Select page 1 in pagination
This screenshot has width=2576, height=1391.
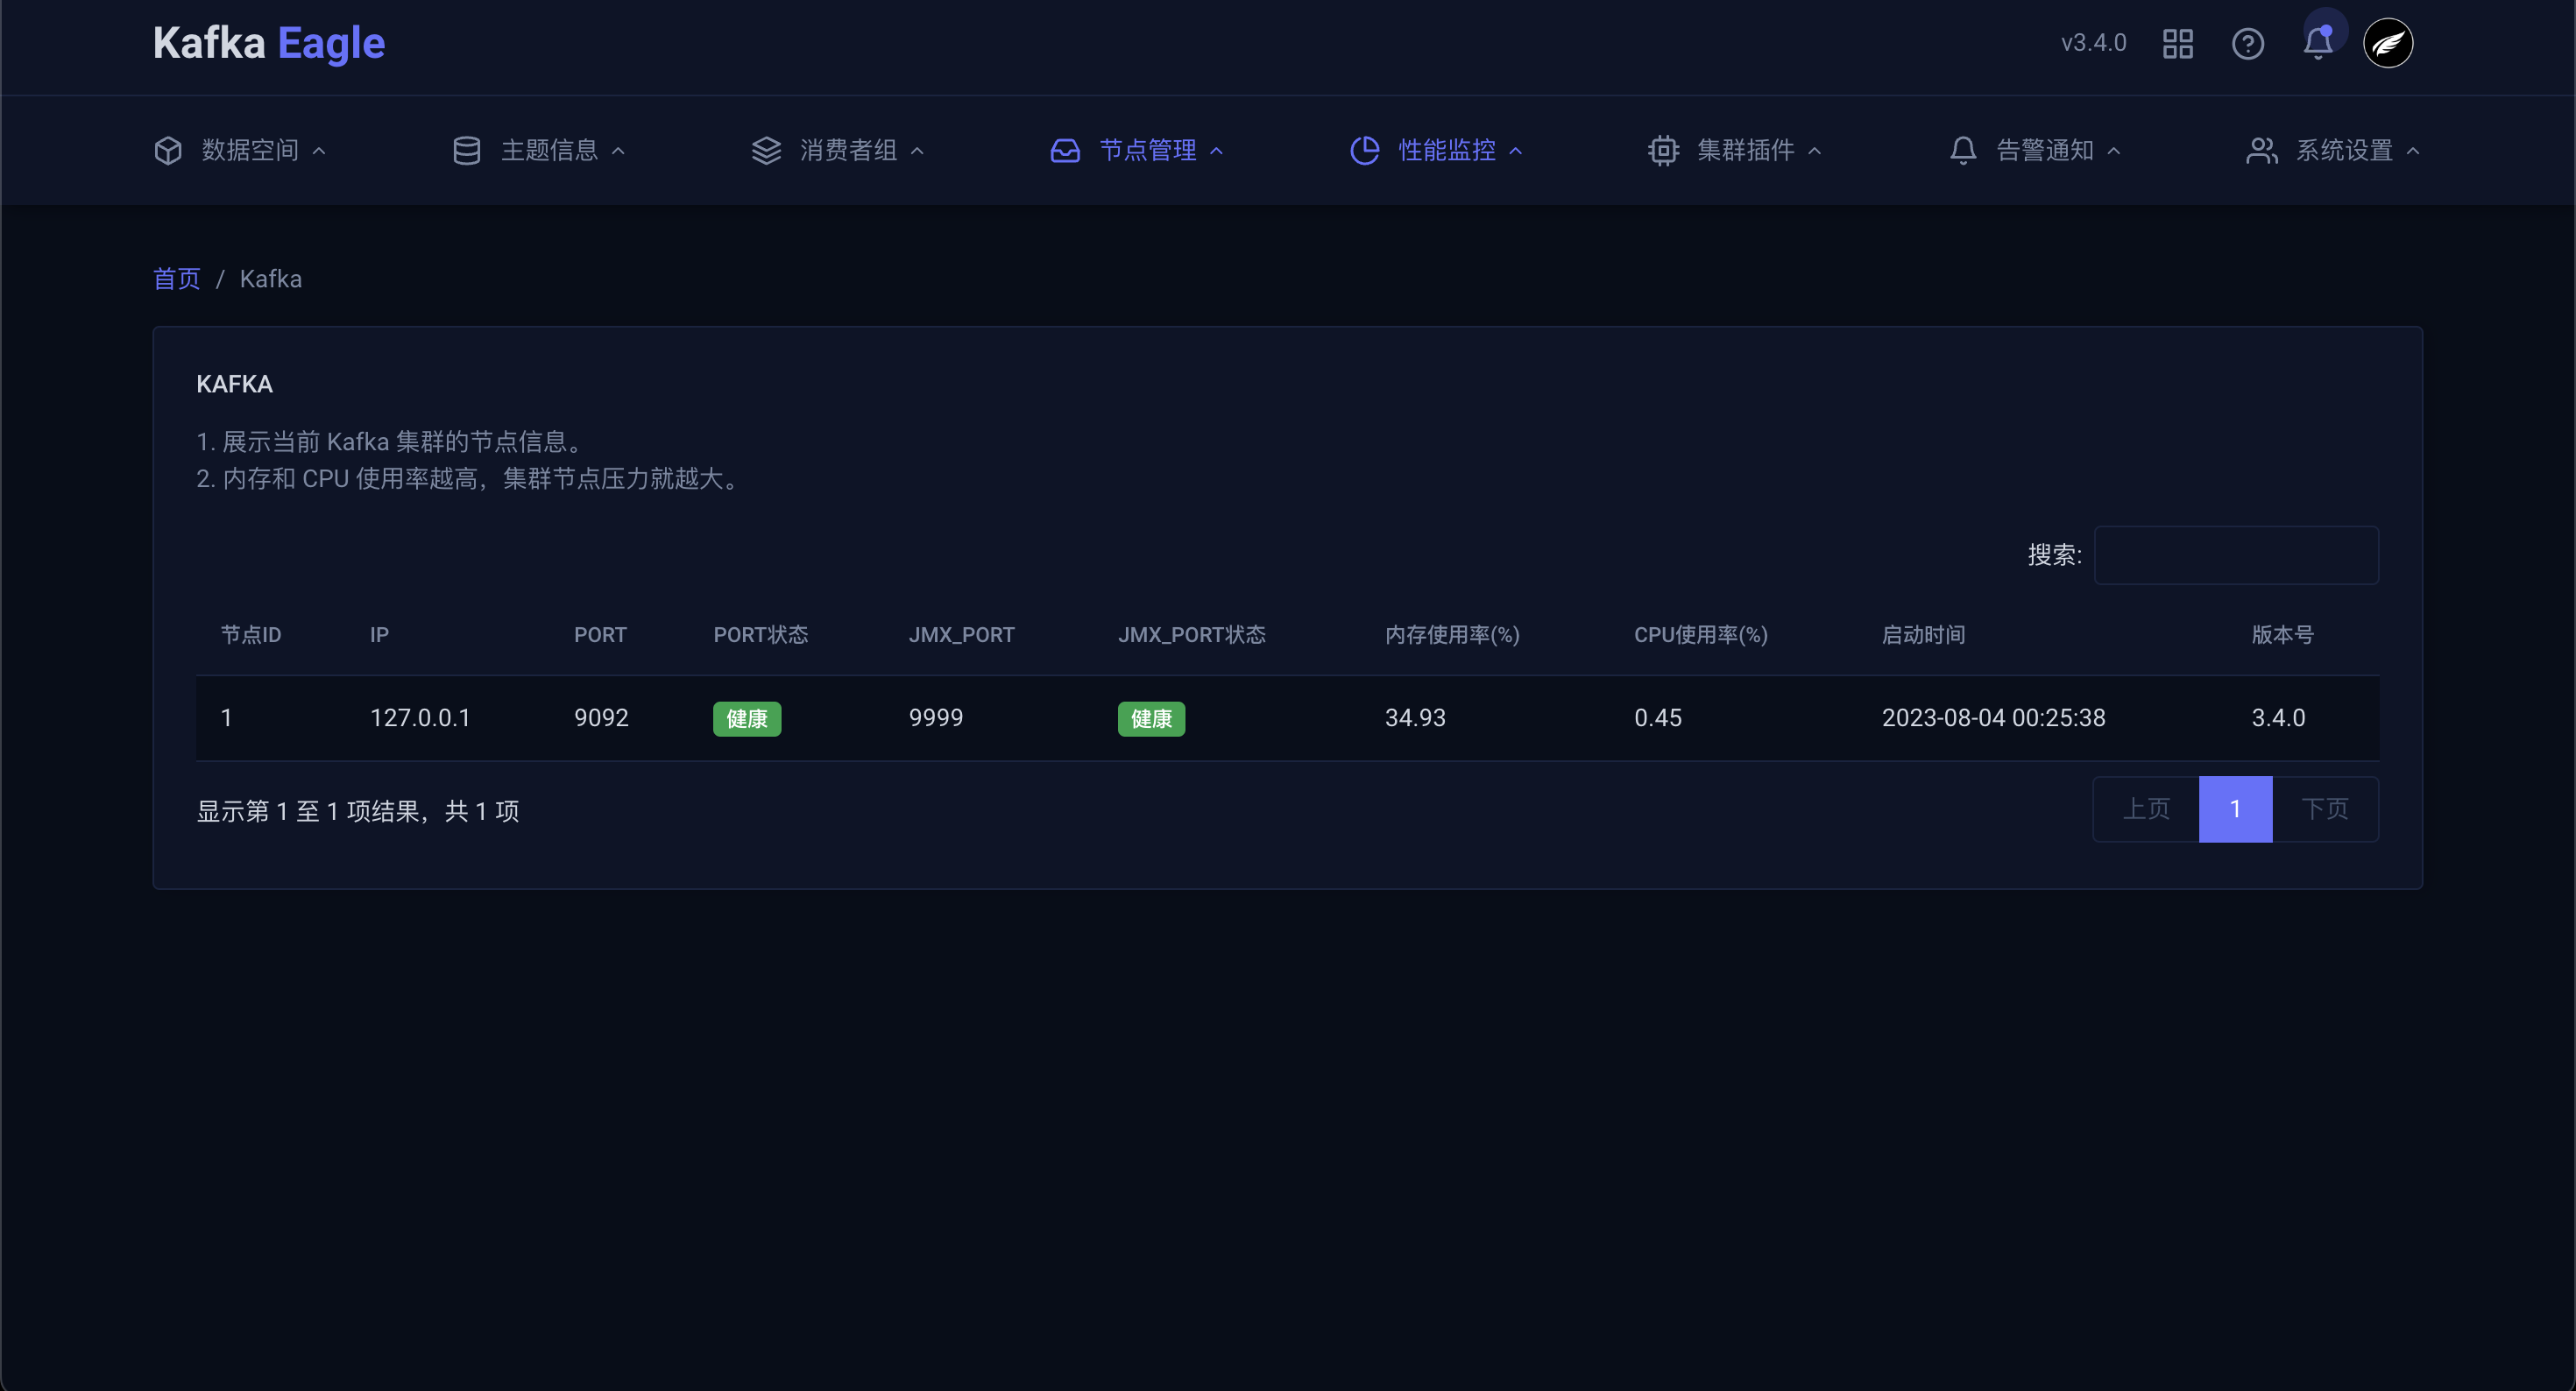(2235, 809)
